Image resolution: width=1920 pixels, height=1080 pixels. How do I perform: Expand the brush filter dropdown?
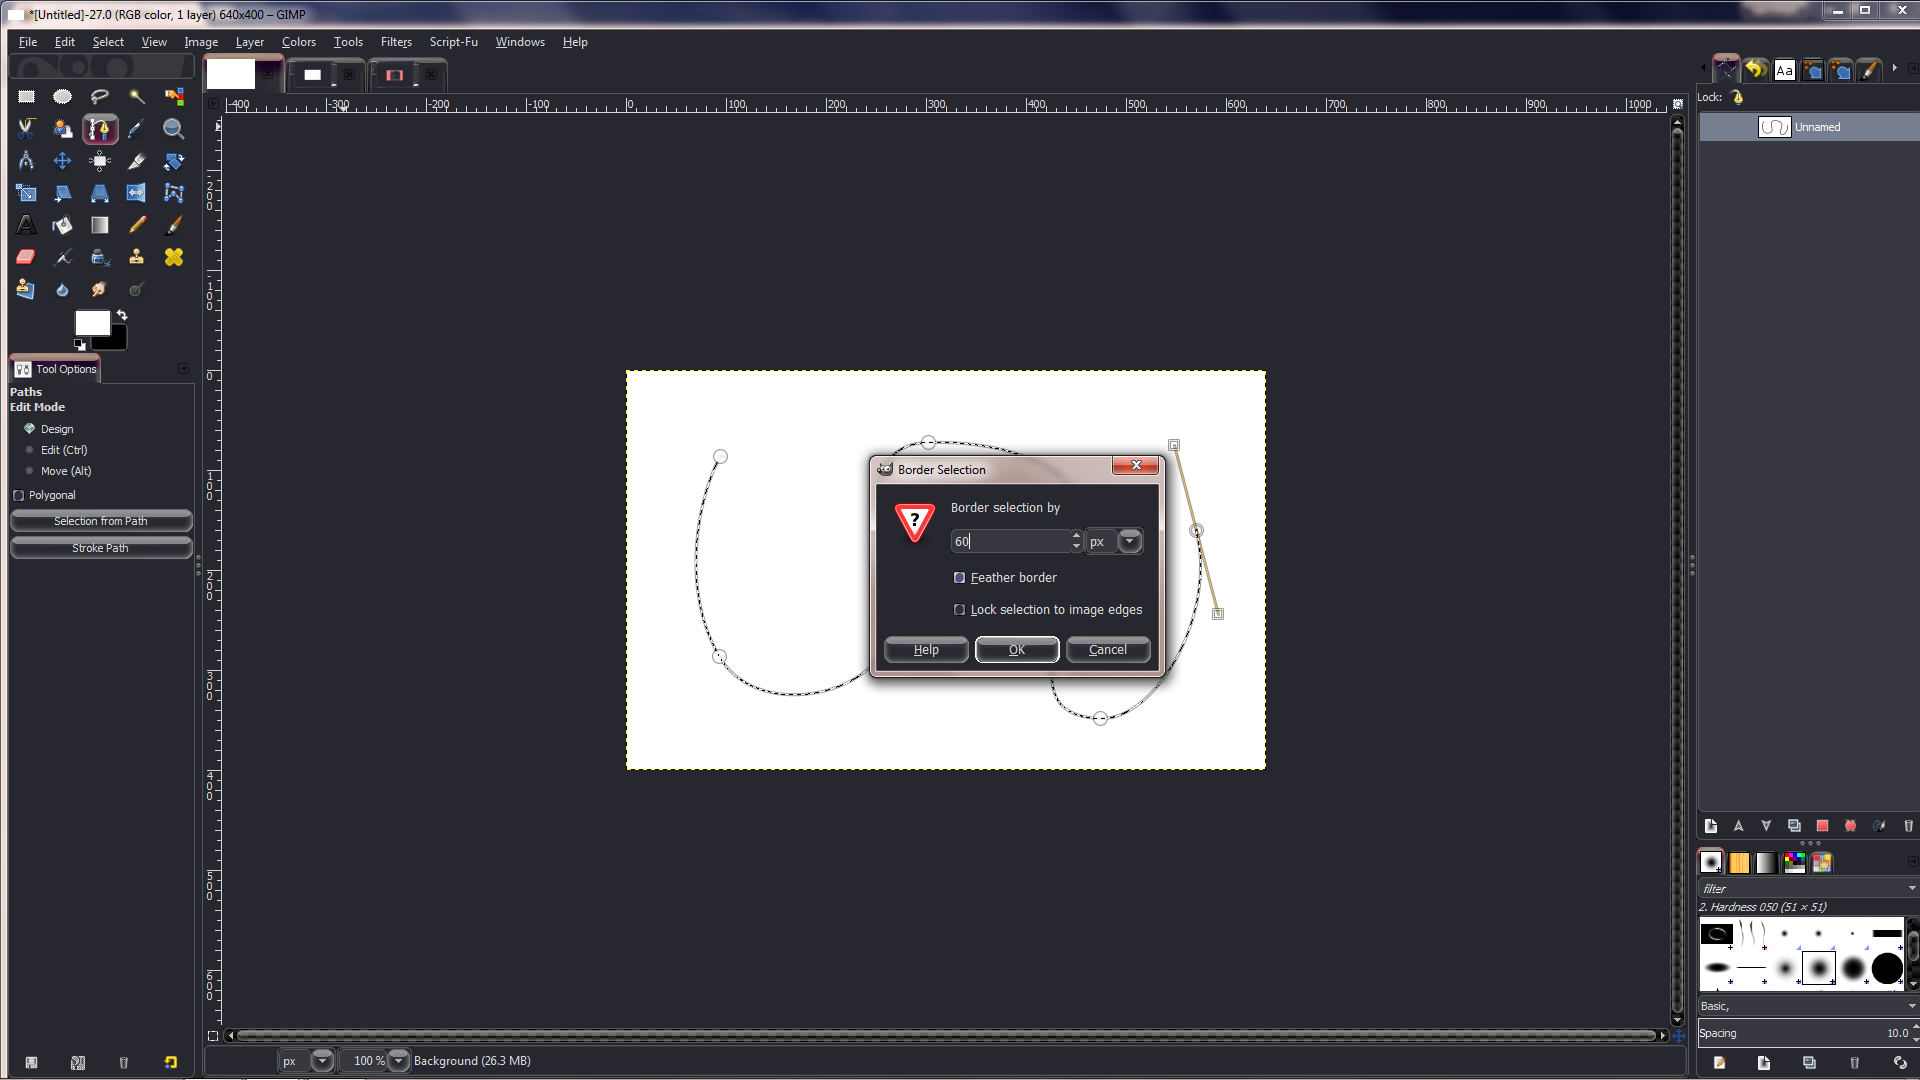click(x=1912, y=888)
